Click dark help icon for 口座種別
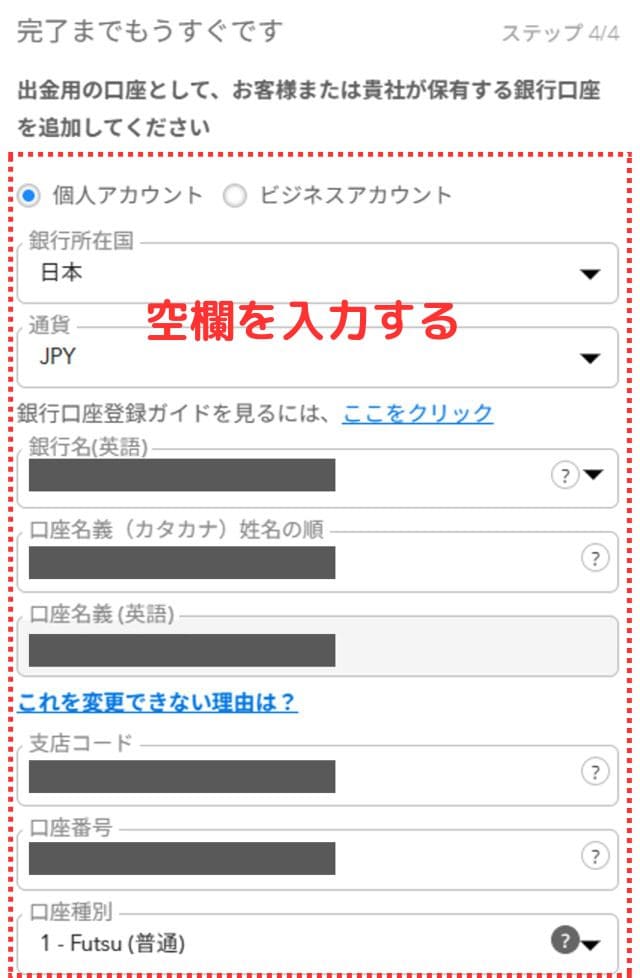The image size is (640, 978). (564, 940)
